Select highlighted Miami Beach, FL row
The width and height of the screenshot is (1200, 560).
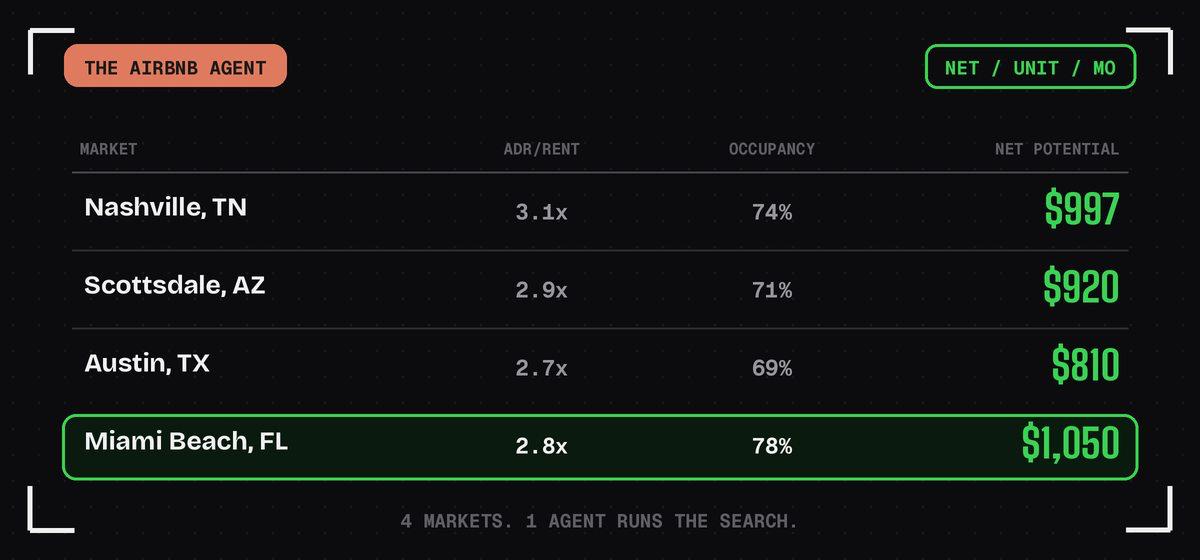[x=600, y=446]
